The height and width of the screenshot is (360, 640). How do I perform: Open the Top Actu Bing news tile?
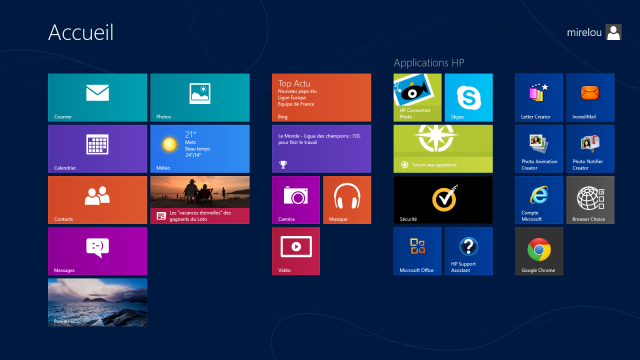pyautogui.click(x=322, y=98)
